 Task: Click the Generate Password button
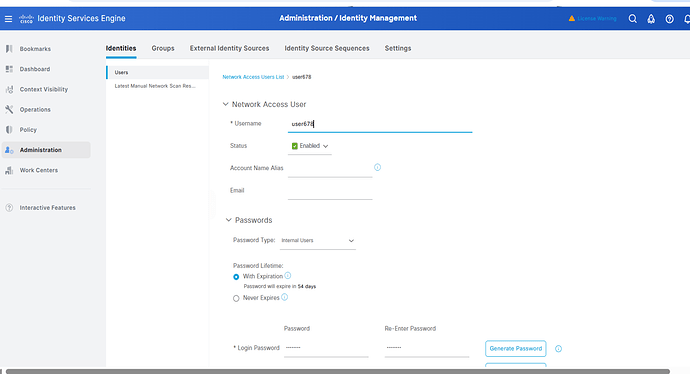coord(516,348)
